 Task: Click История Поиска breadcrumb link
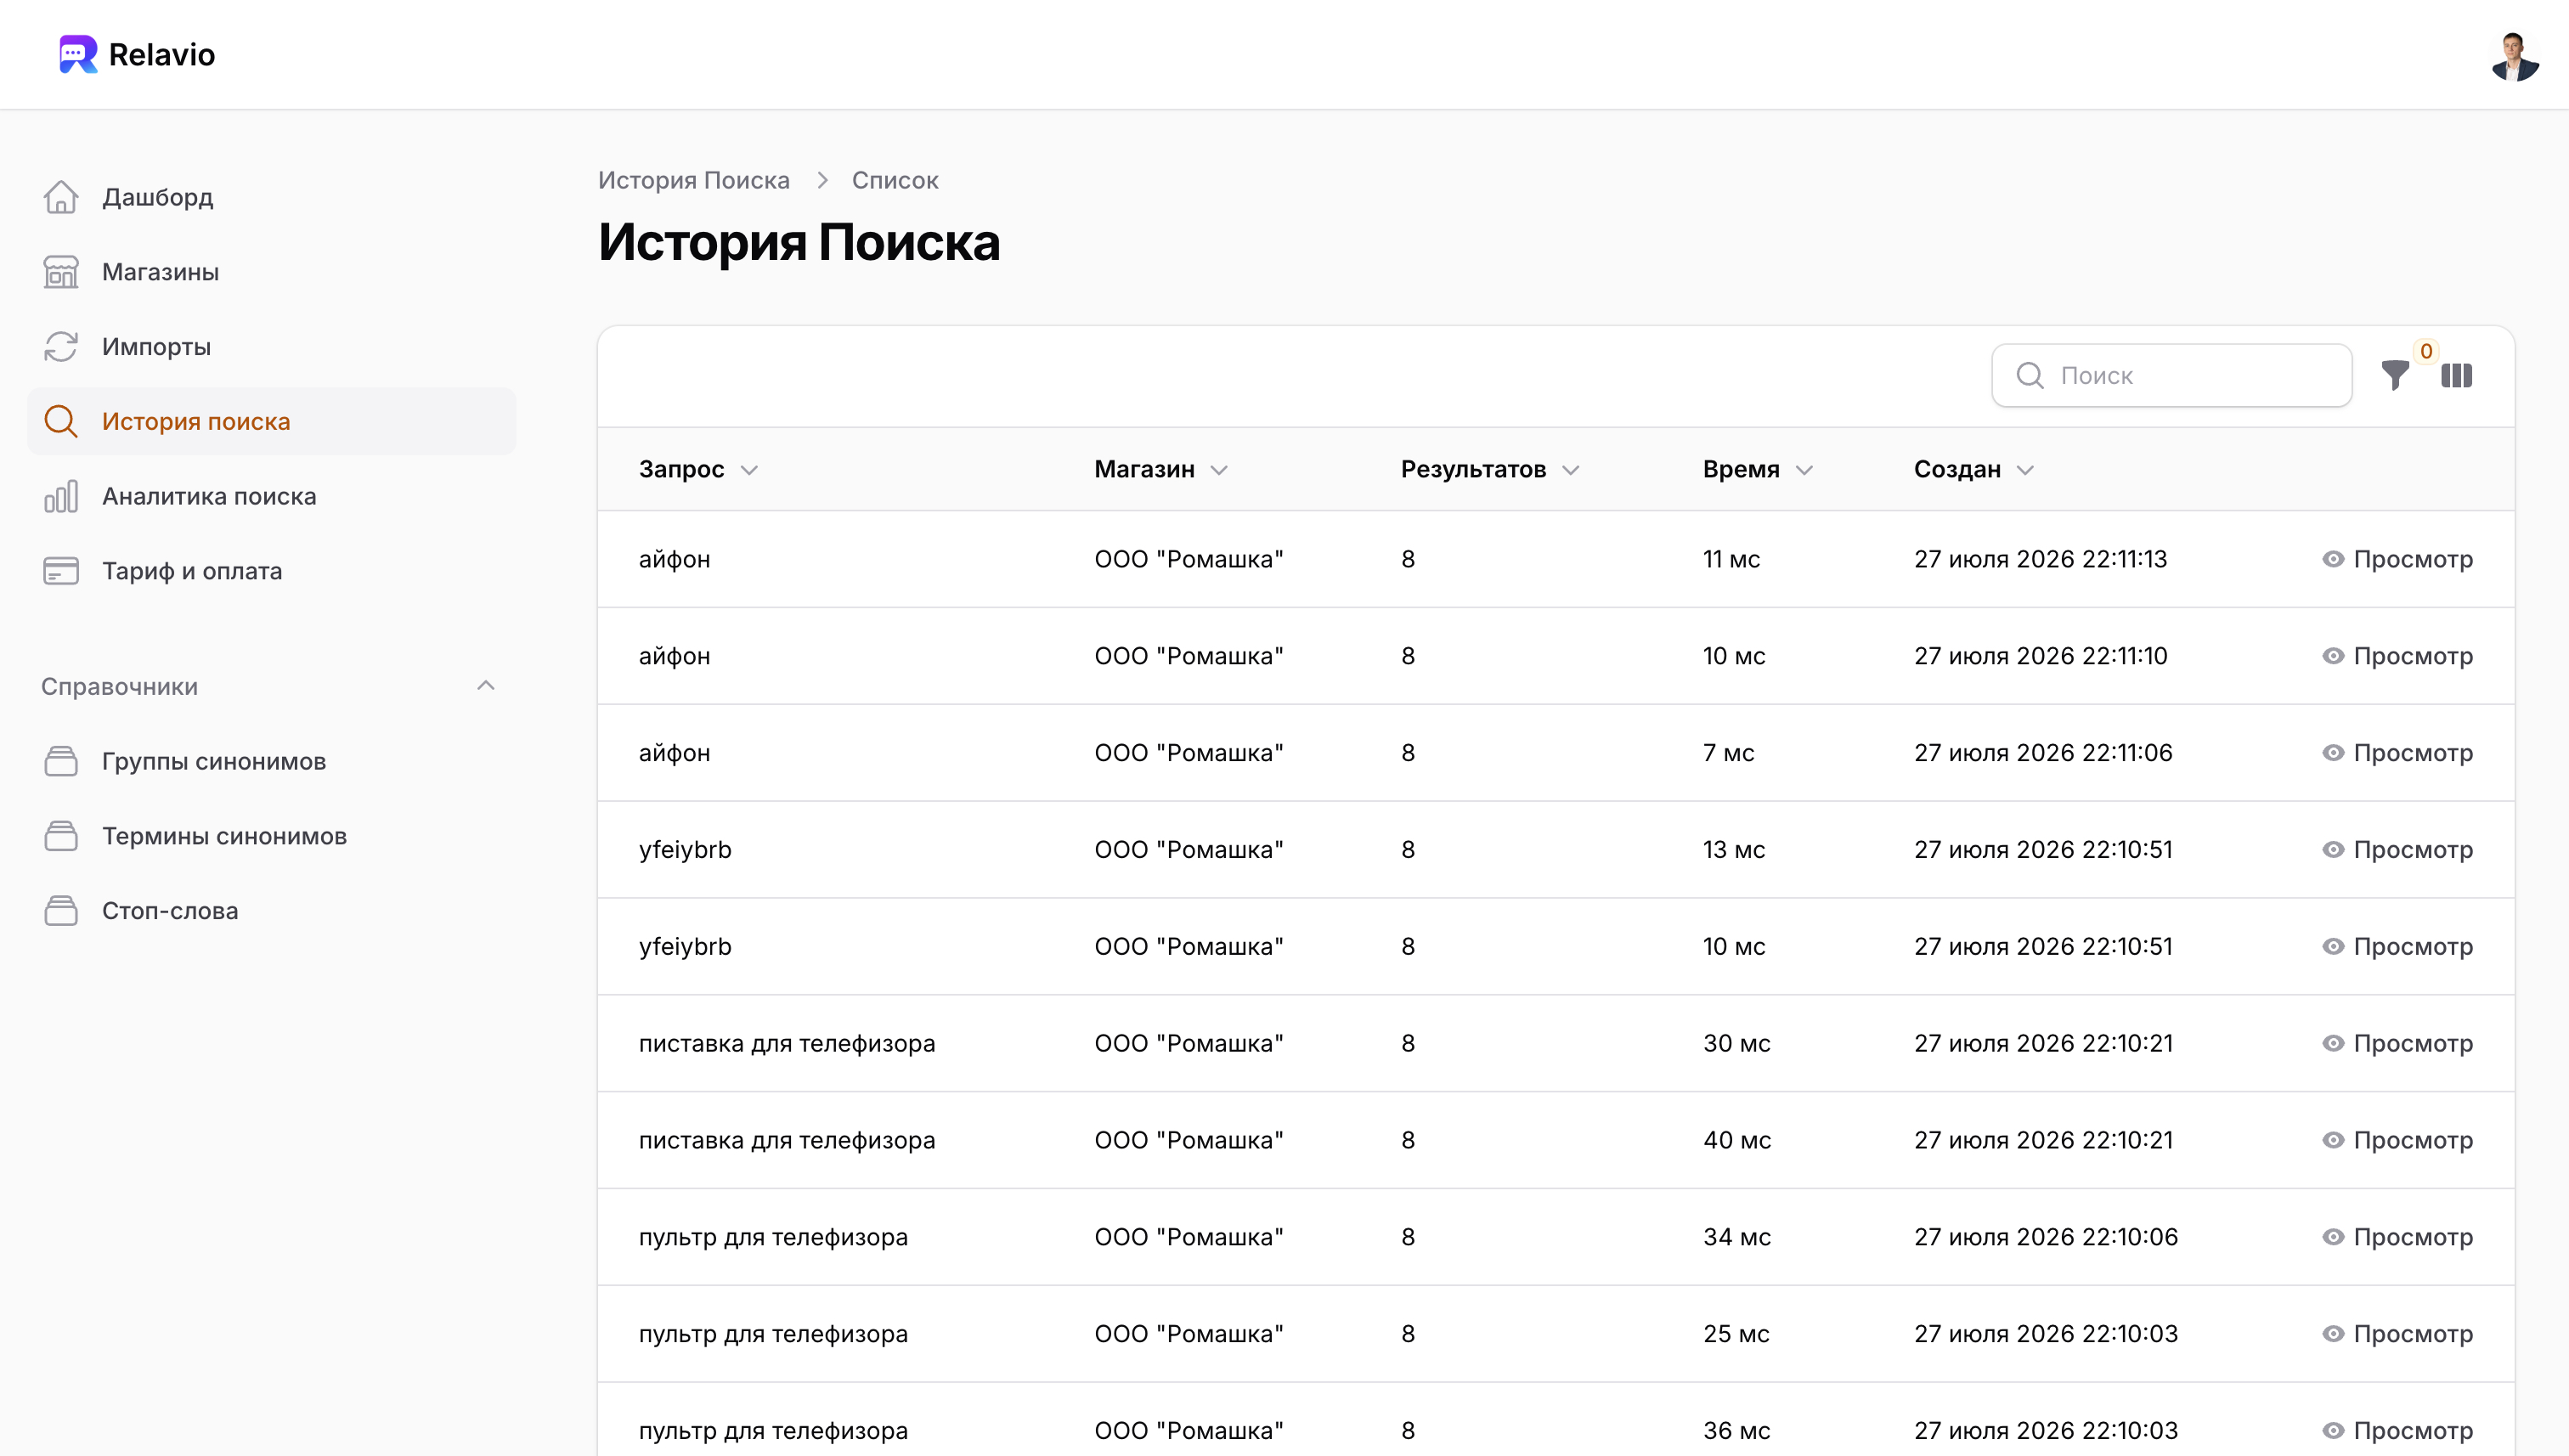click(693, 180)
